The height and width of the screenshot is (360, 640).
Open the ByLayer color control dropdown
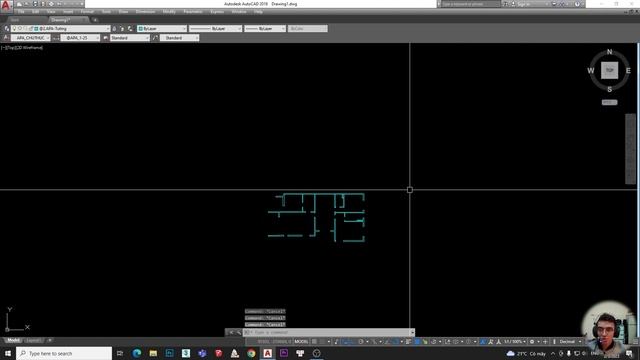tap(162, 29)
